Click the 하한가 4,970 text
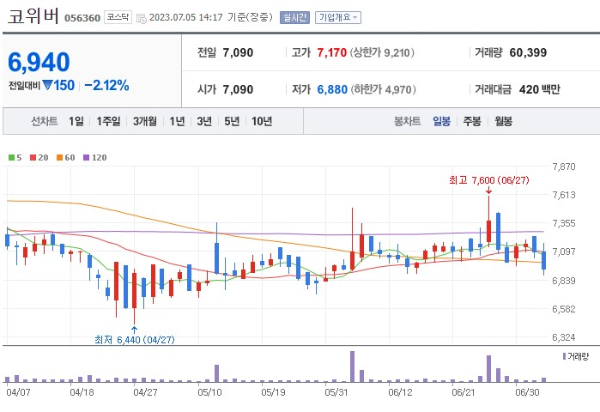600x412 pixels. tap(383, 90)
